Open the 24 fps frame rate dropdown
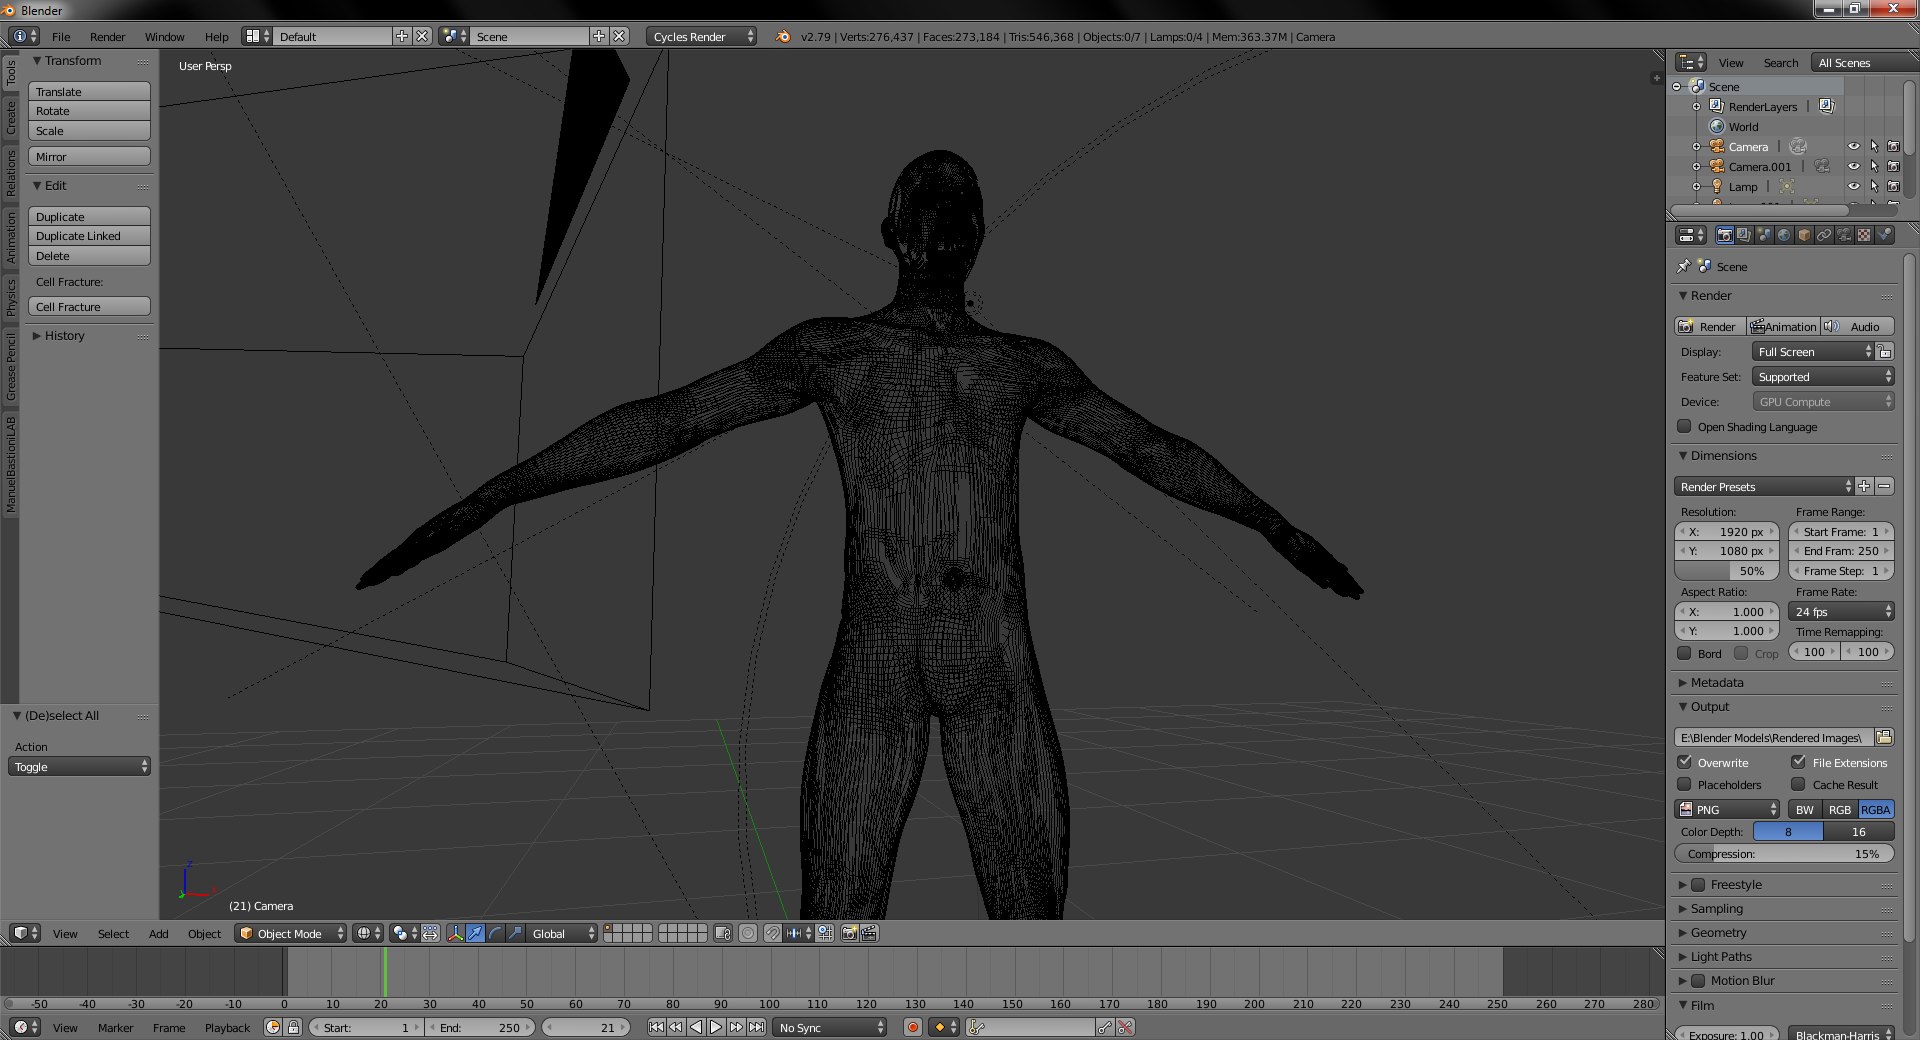The image size is (1920, 1040). click(x=1840, y=611)
